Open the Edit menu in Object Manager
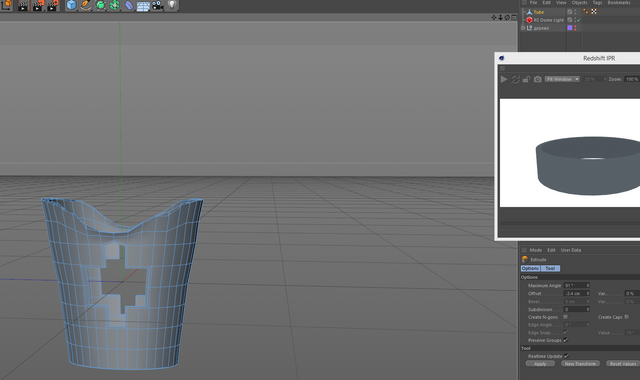Image resolution: width=640 pixels, height=380 pixels. pos(547,2)
